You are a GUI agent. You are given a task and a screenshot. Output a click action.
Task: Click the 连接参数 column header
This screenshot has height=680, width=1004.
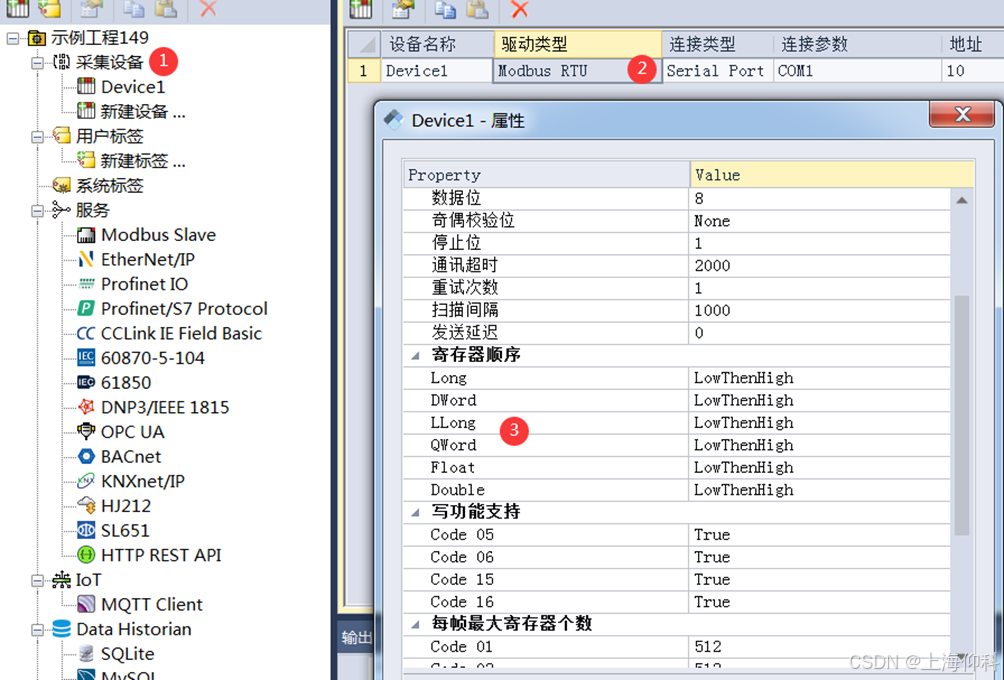857,44
